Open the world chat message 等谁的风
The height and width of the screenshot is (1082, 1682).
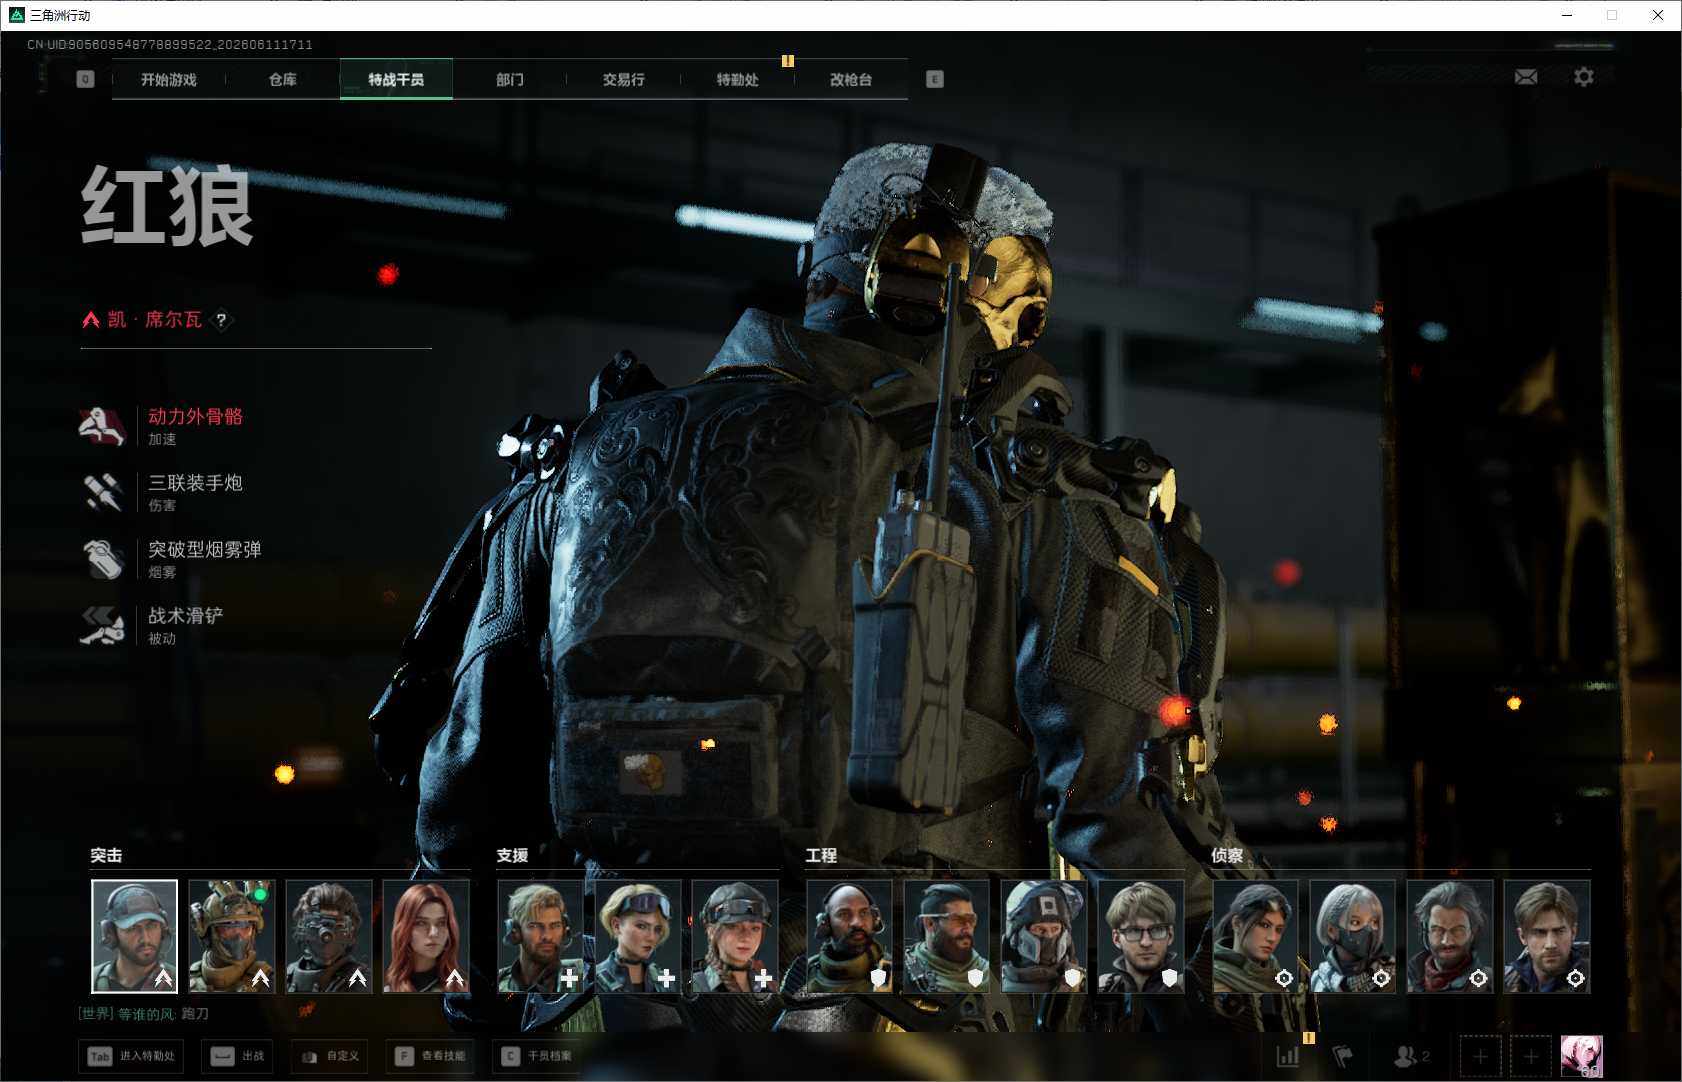(x=144, y=1014)
